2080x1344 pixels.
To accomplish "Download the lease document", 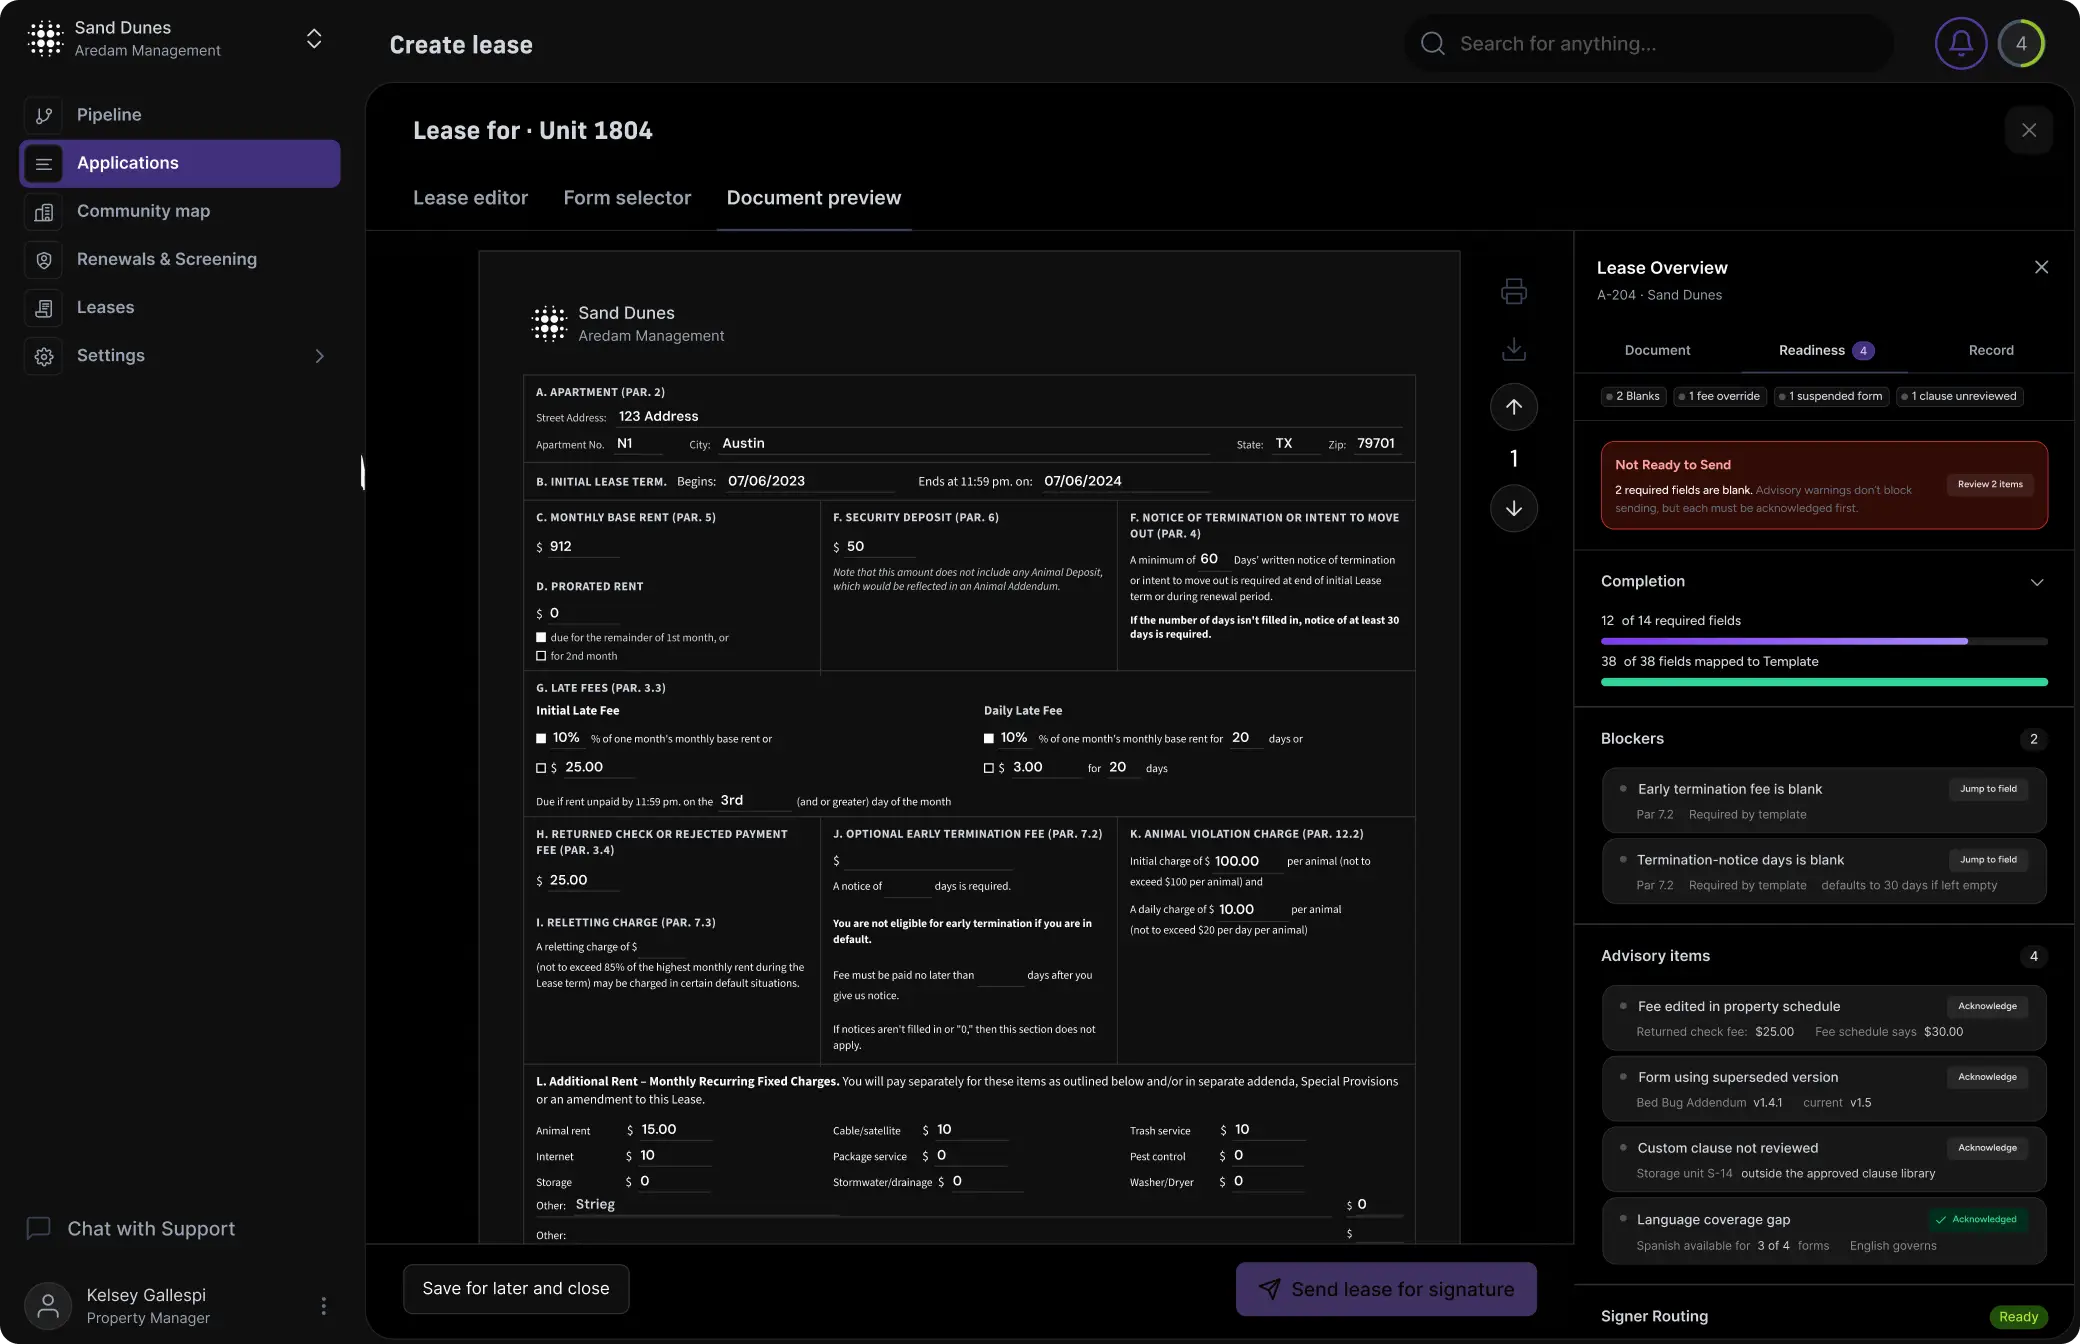I will pos(1514,349).
